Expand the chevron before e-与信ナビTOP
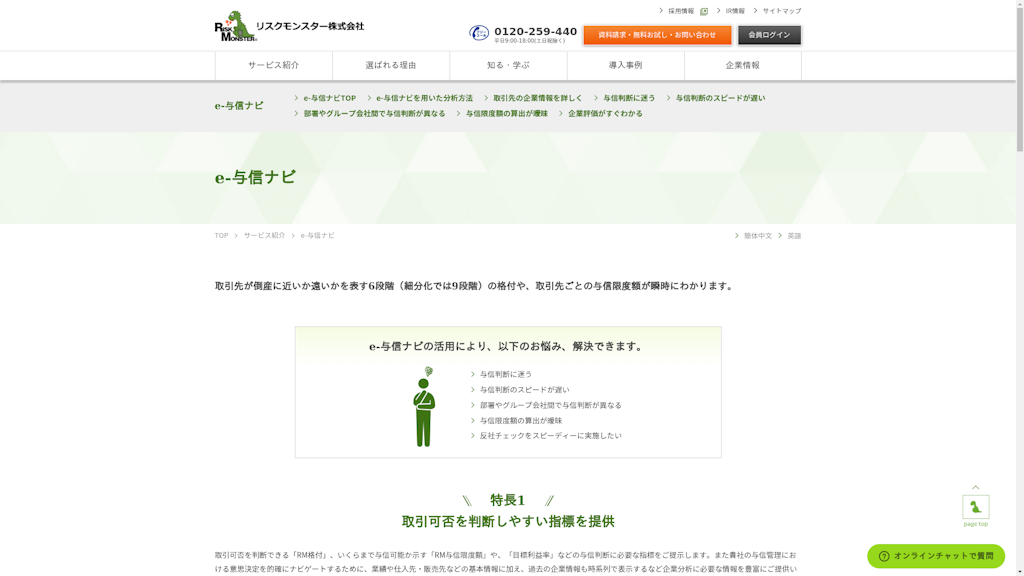Screen dimensions: 1024x576 (297, 97)
